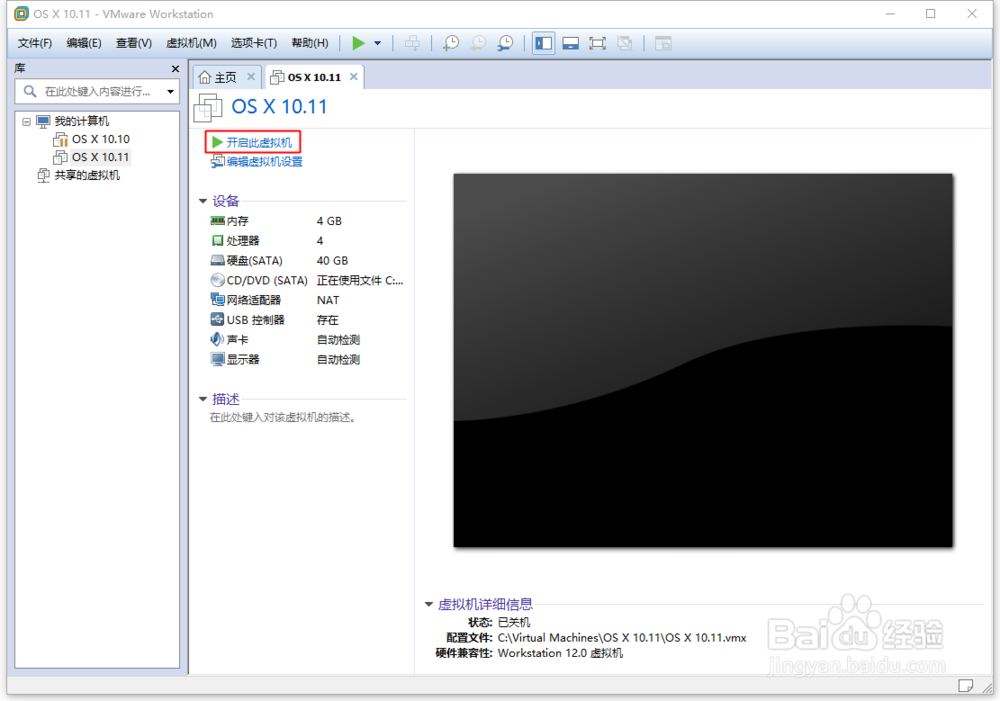Click the NAT network adapter value
The width and height of the screenshot is (1000, 701).
coord(328,300)
